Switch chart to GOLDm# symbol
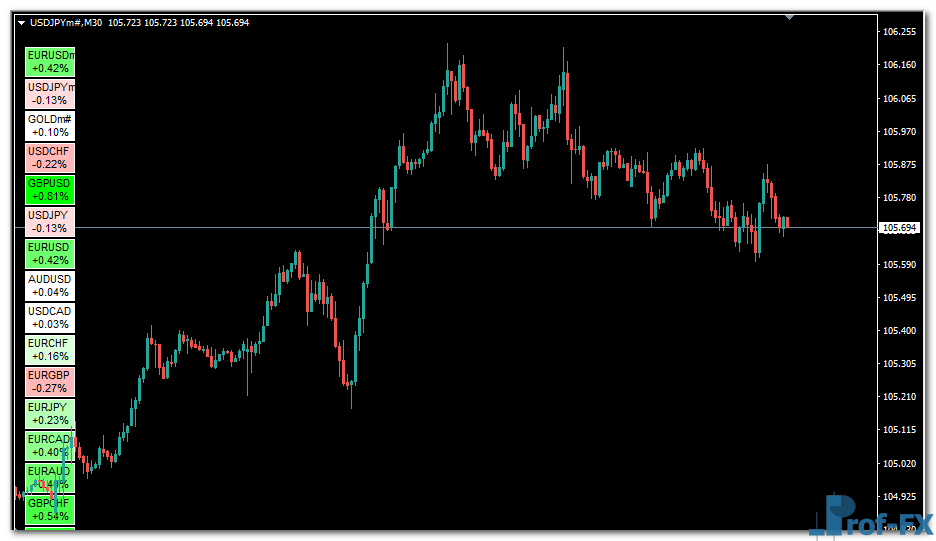The image size is (936, 541). (50, 126)
